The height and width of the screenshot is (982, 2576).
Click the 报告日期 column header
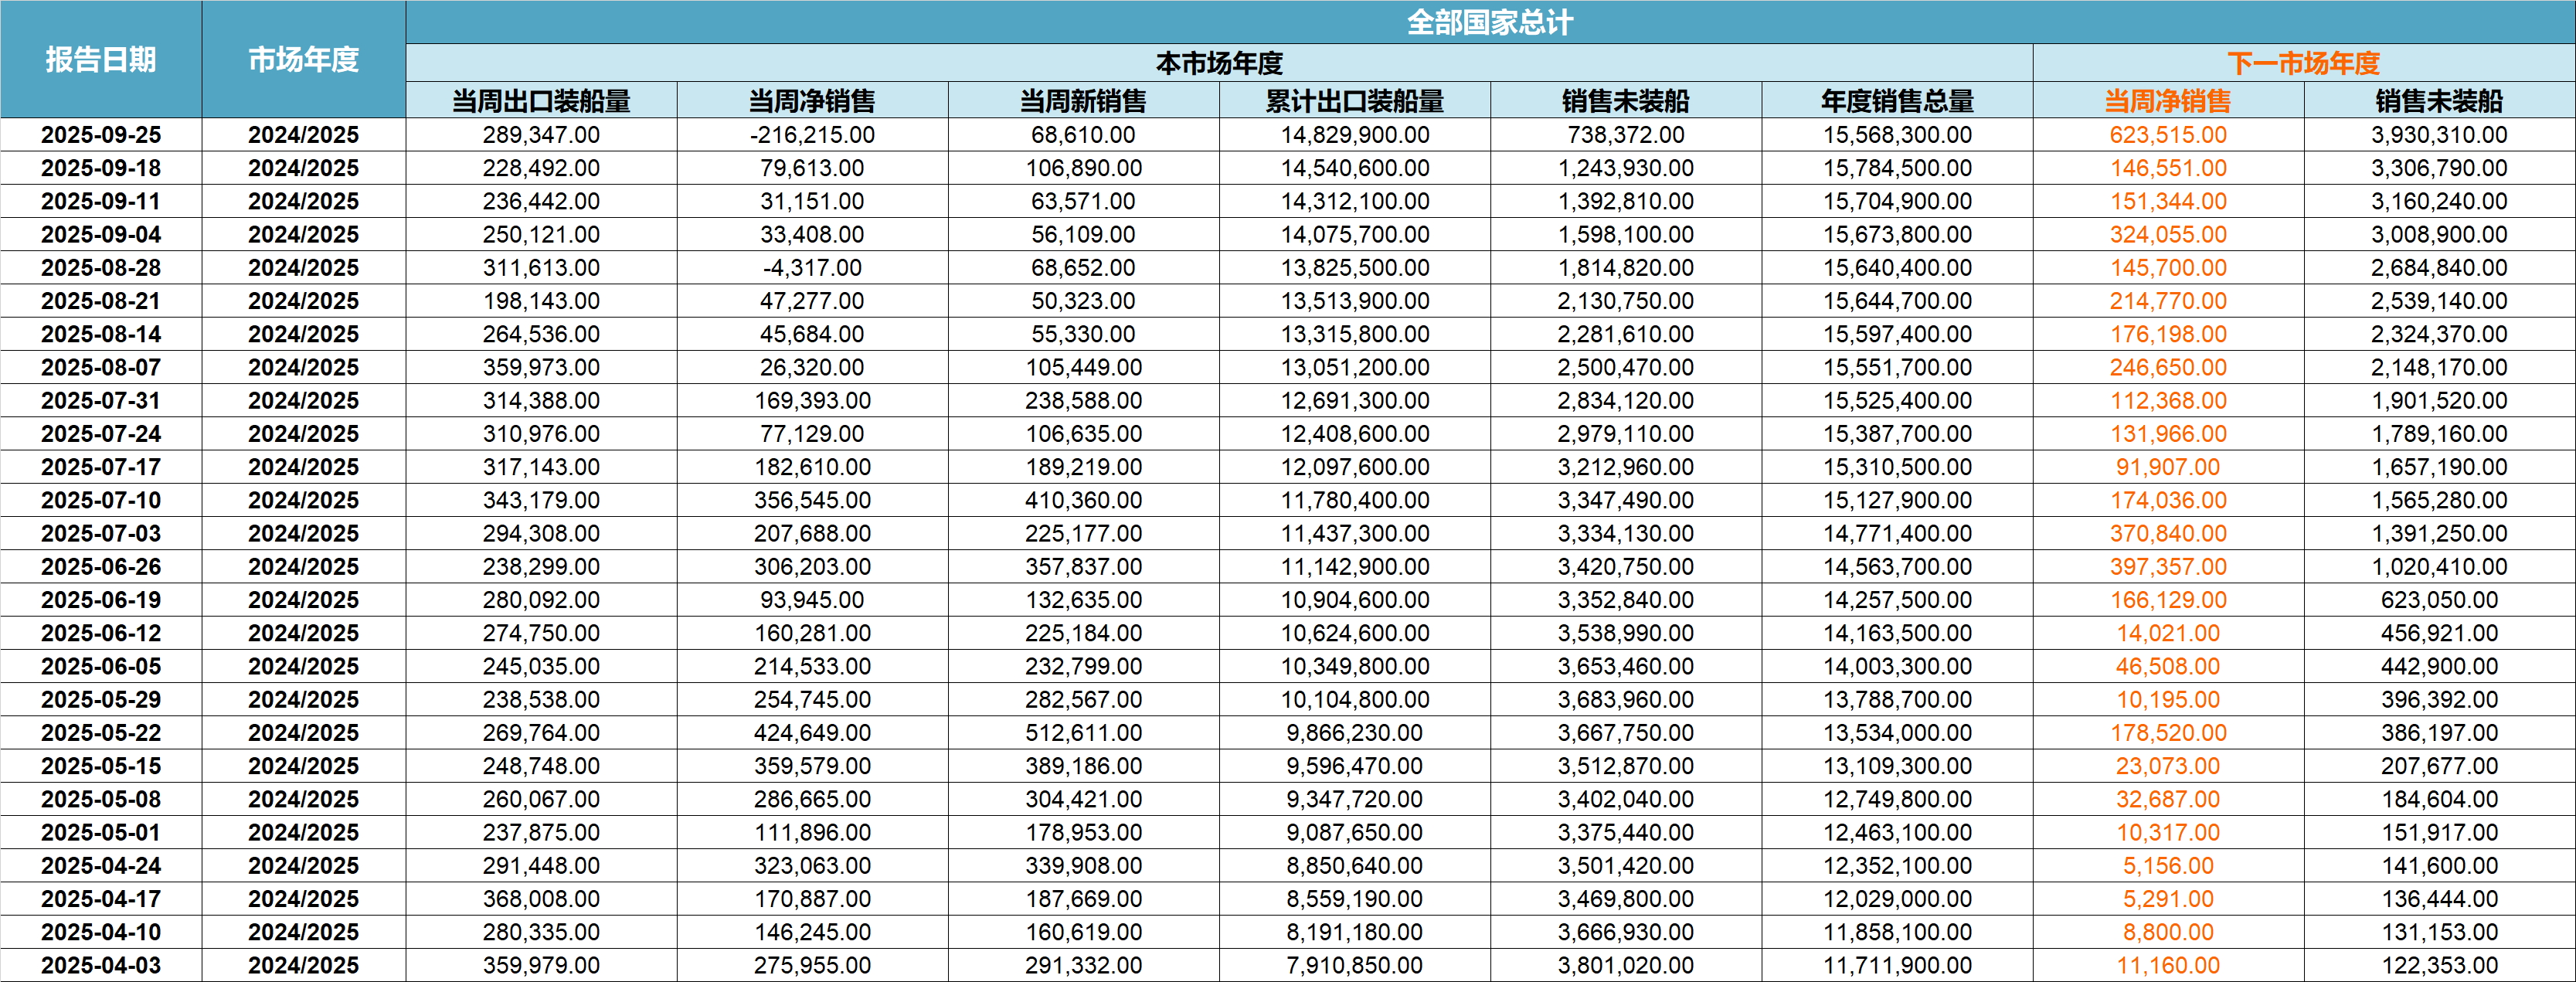[101, 60]
